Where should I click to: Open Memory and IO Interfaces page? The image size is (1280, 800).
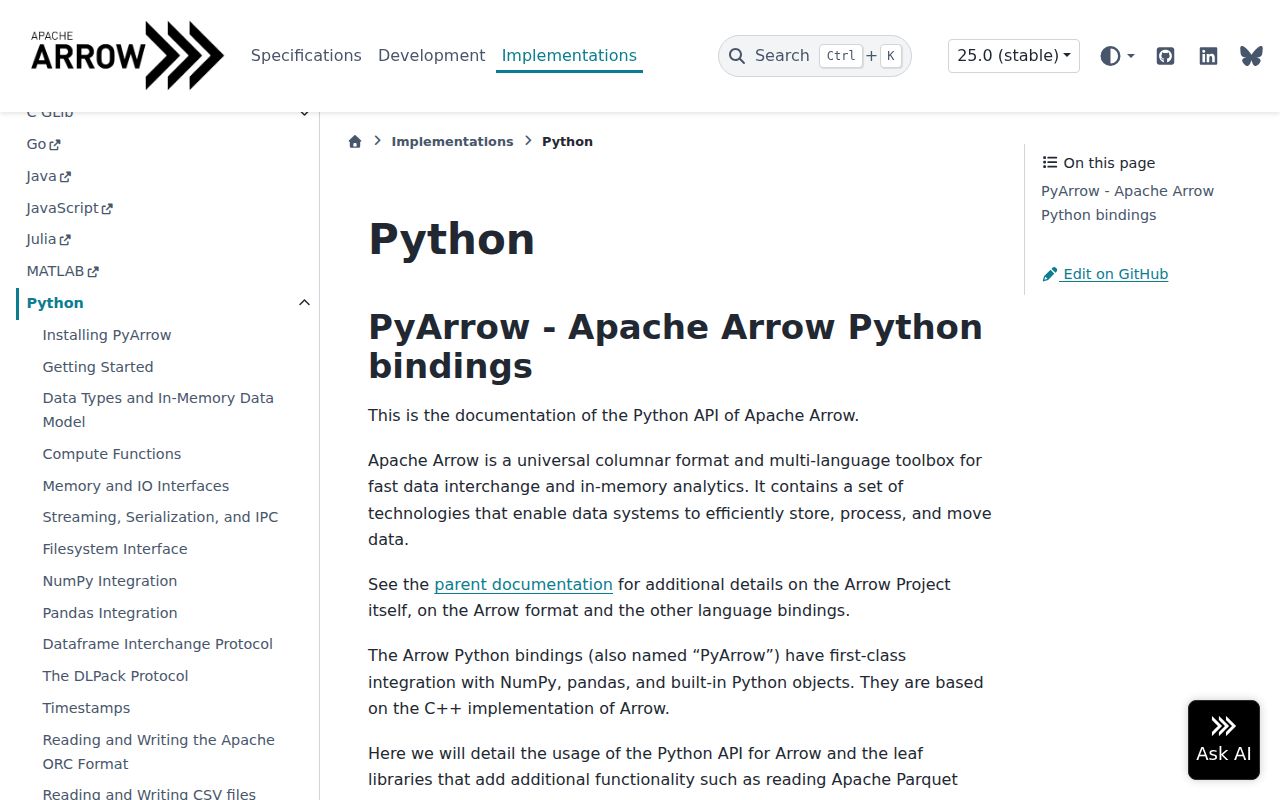pyautogui.click(x=136, y=486)
